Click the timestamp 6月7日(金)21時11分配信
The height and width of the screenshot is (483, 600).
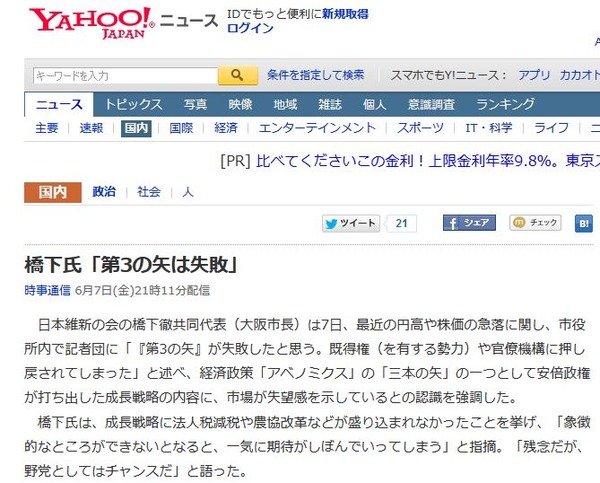(142, 290)
